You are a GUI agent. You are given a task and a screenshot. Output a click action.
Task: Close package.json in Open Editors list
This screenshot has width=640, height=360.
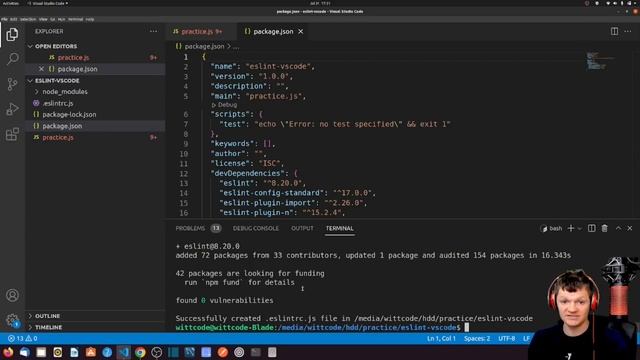pos(41,69)
